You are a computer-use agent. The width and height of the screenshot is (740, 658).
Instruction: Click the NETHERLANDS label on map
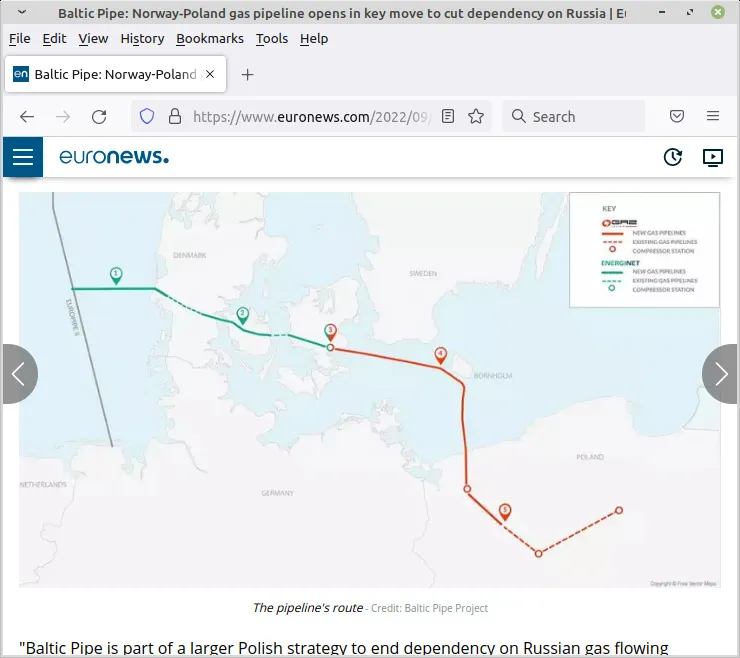click(x=43, y=484)
